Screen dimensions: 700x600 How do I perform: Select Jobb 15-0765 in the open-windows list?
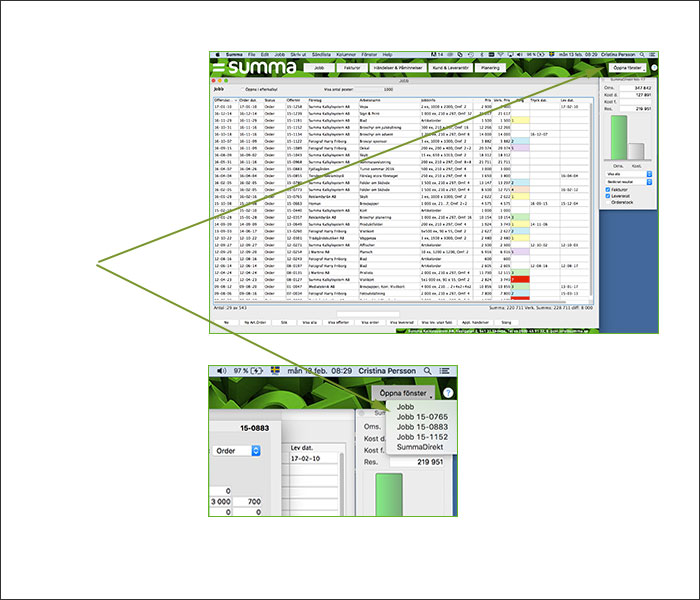[x=422, y=417]
